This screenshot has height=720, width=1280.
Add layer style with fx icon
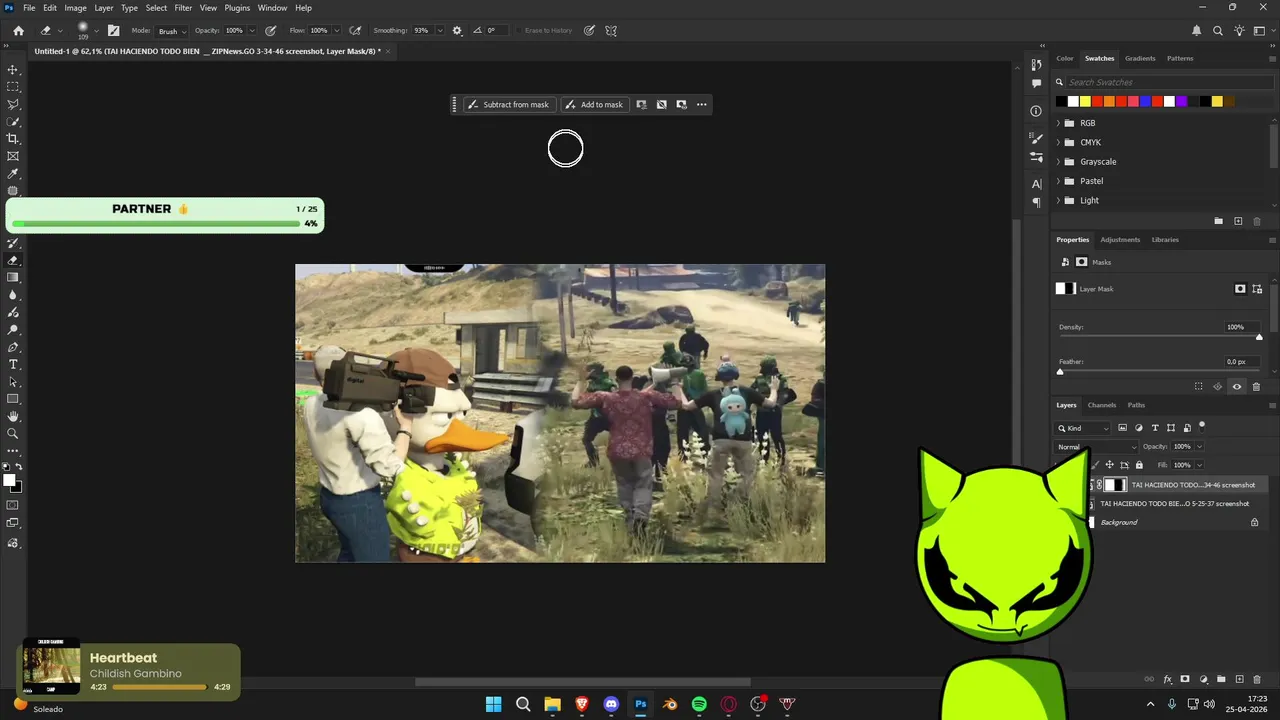1167,679
